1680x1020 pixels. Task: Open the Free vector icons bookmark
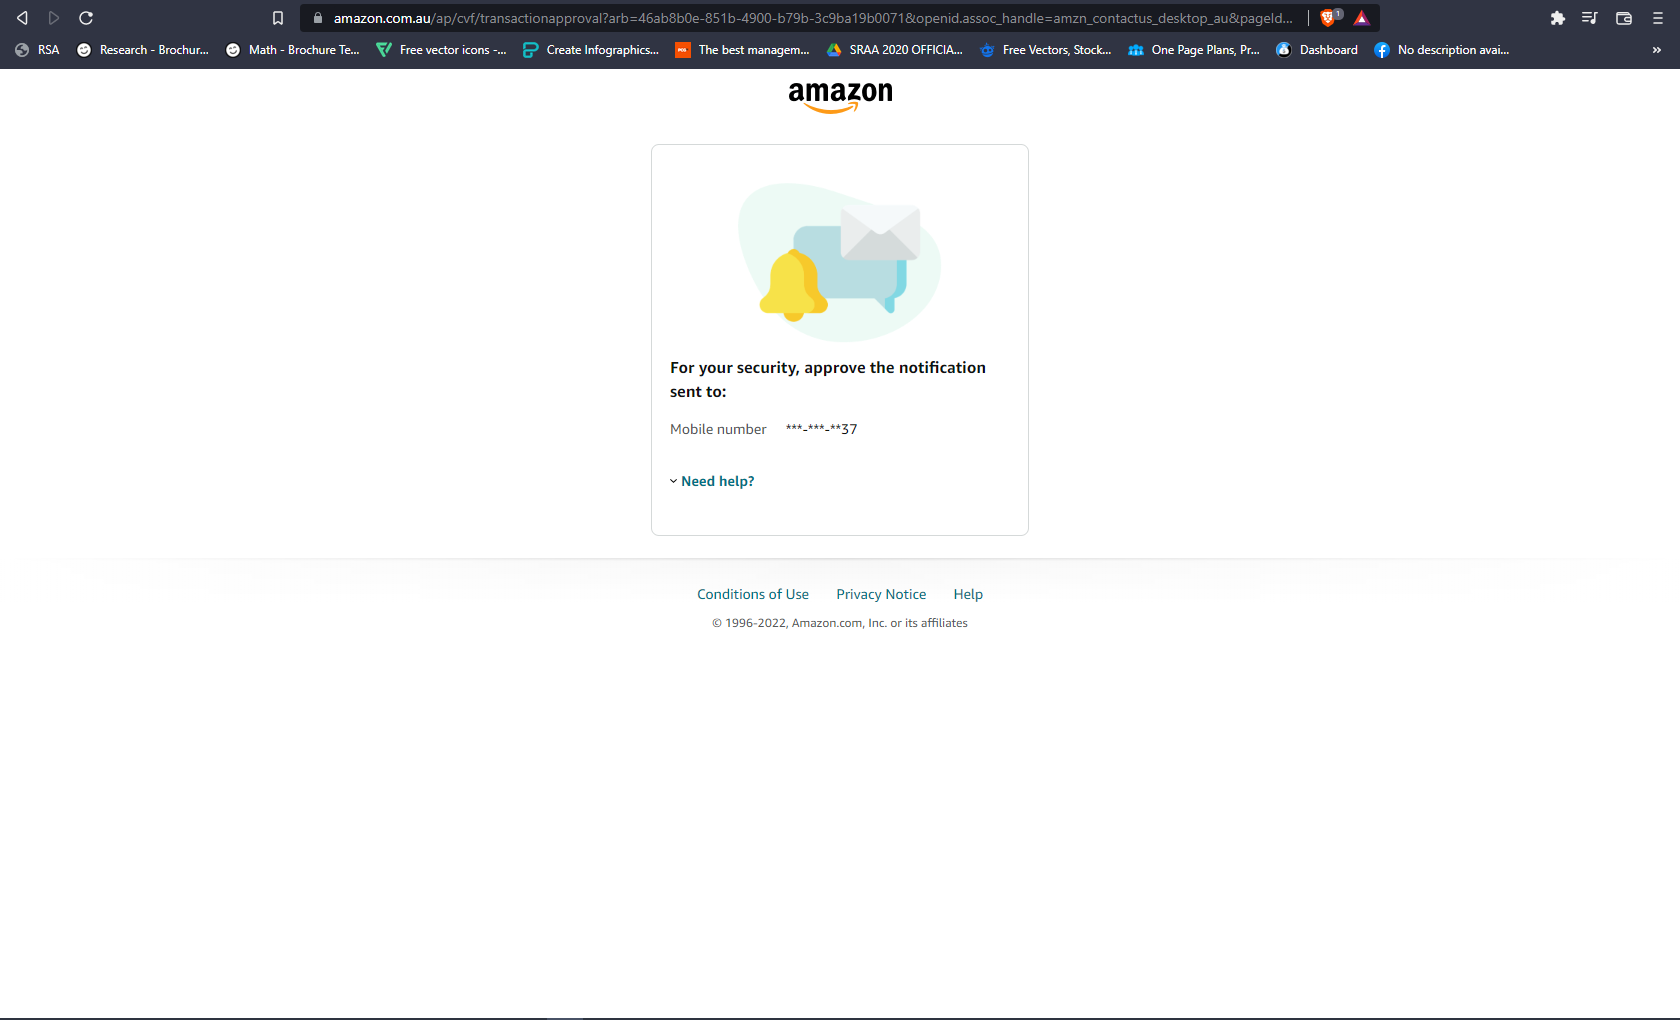click(x=441, y=50)
